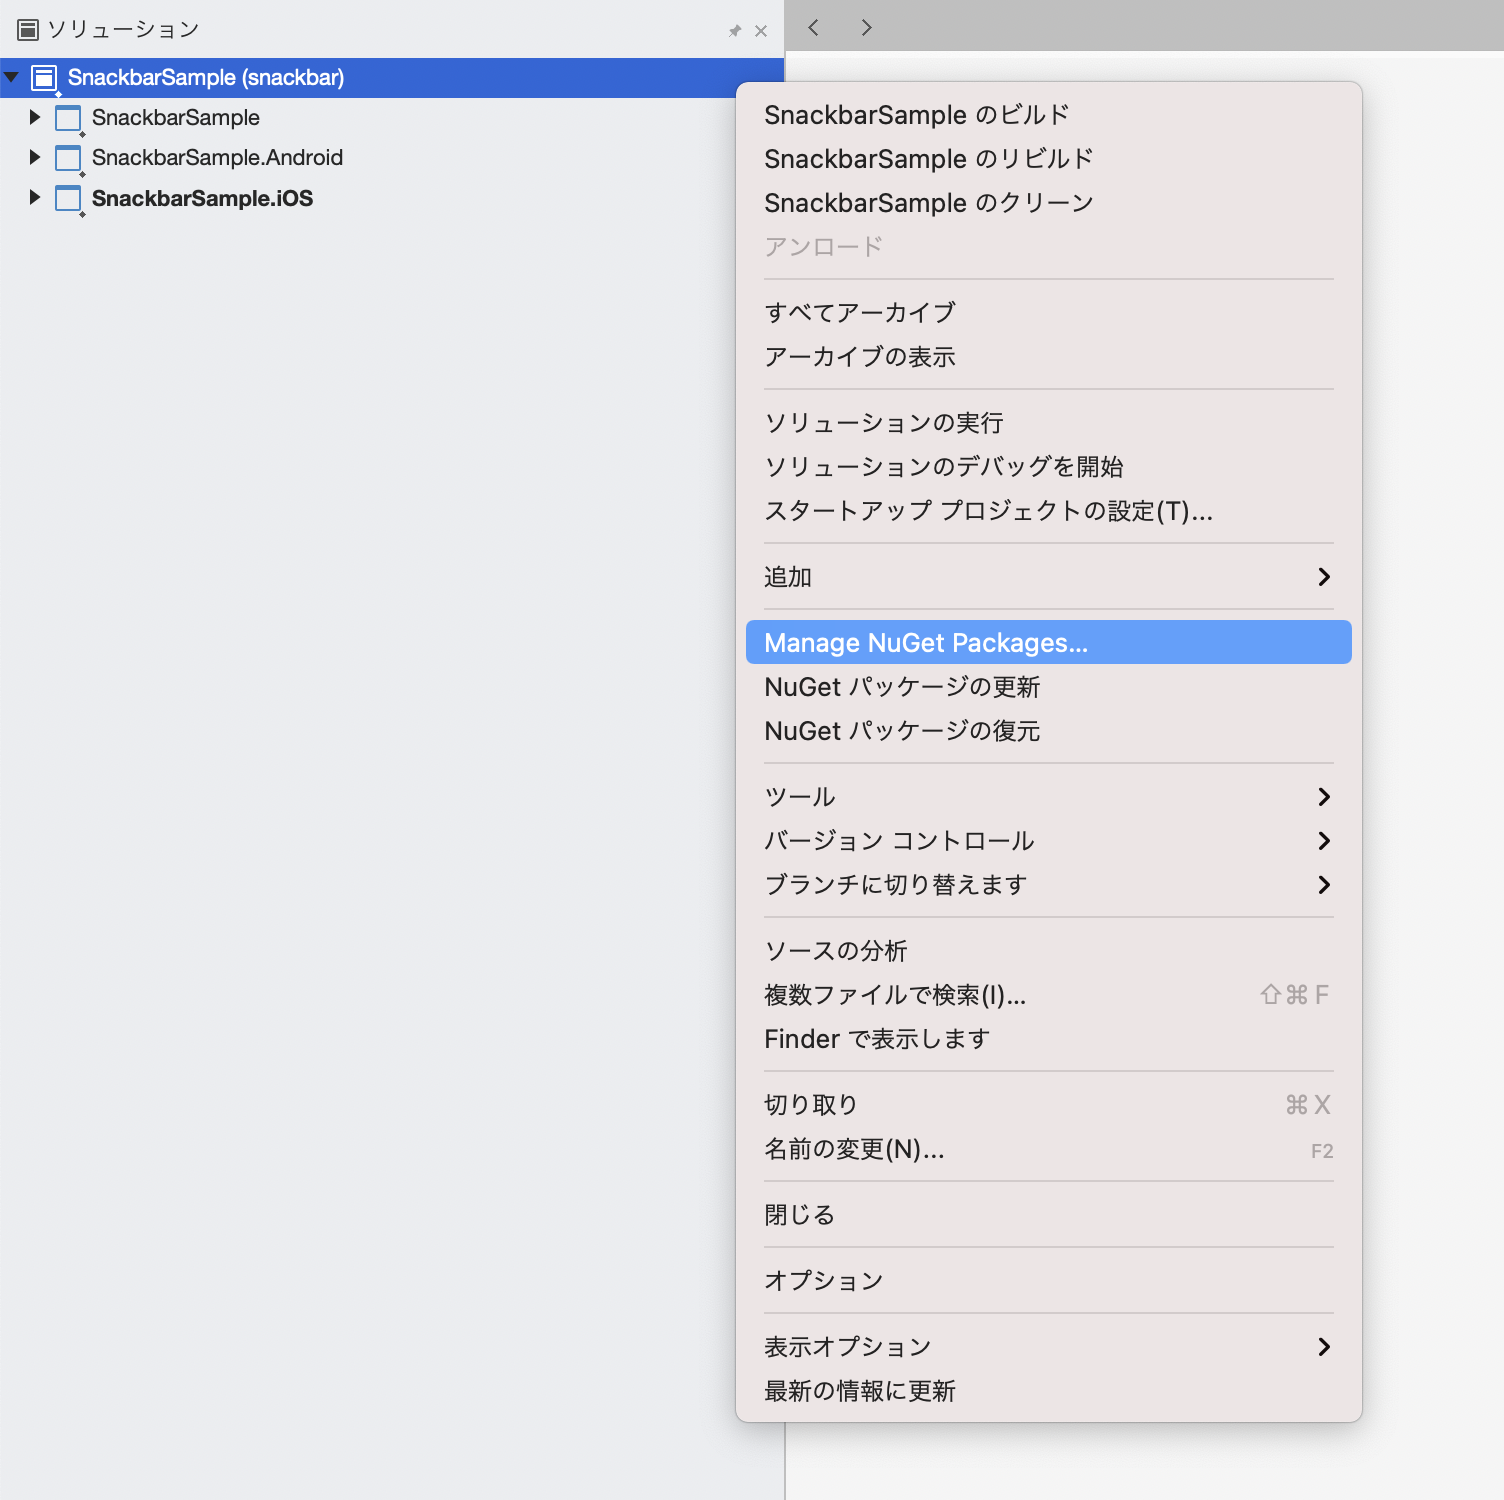
Task: Open スタートアップ プロジェクトの設定(T)...
Action: (x=1049, y=511)
